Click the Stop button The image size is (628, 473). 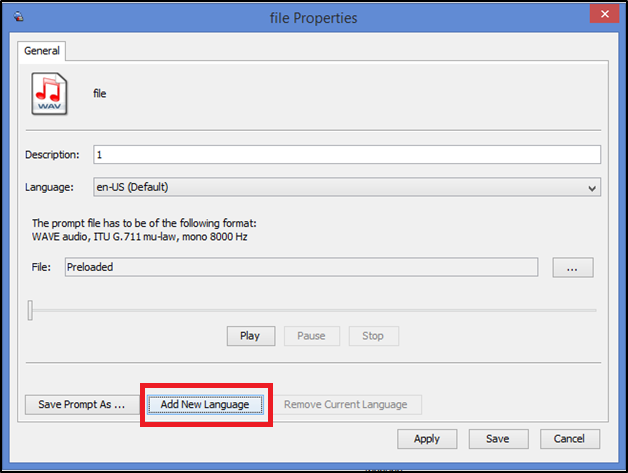(x=373, y=336)
